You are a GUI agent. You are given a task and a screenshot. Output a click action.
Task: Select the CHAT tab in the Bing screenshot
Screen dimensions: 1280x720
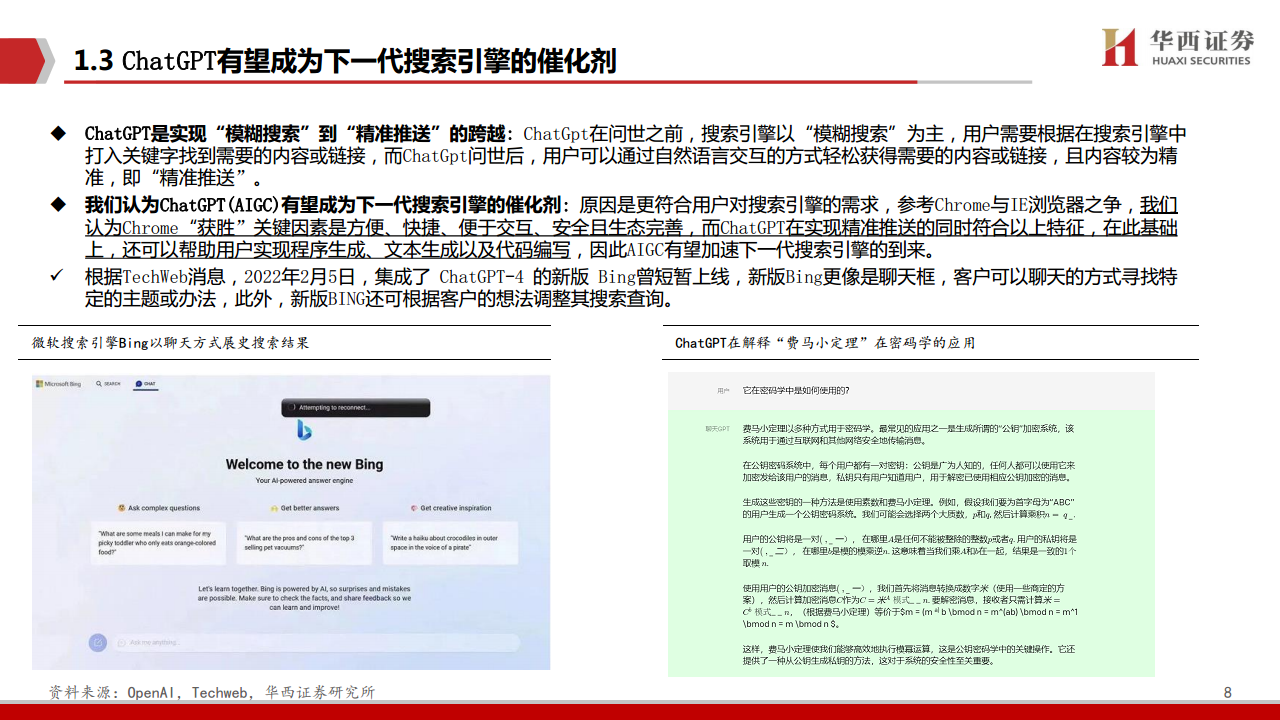tap(144, 384)
